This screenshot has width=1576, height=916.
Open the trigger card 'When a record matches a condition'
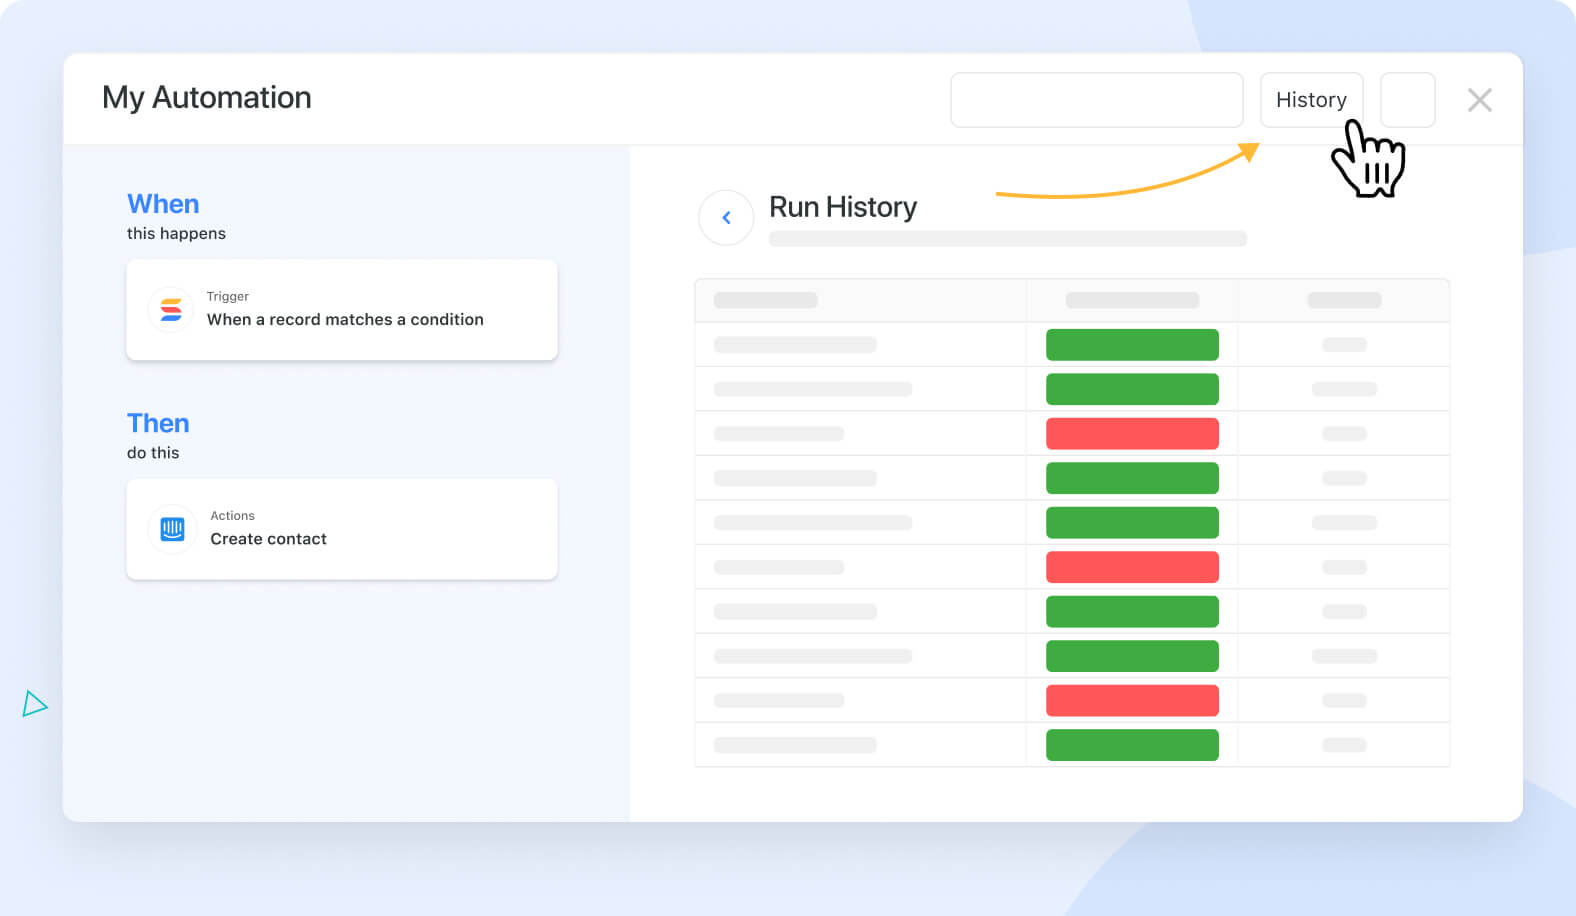342,310
